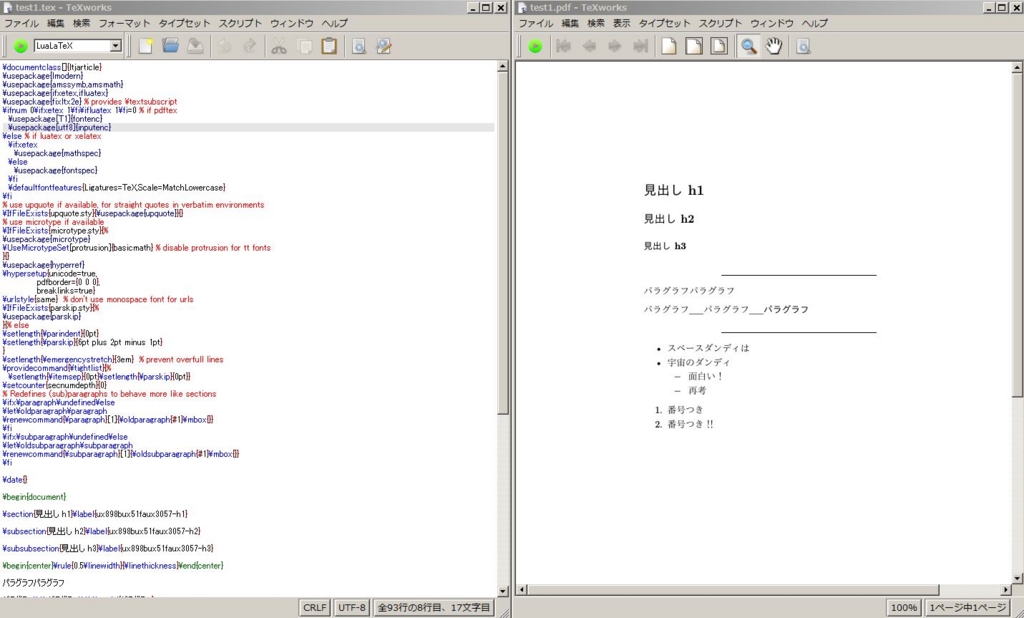This screenshot has width=1024, height=618.
Task: Paste from the clipboard
Action: 329,46
